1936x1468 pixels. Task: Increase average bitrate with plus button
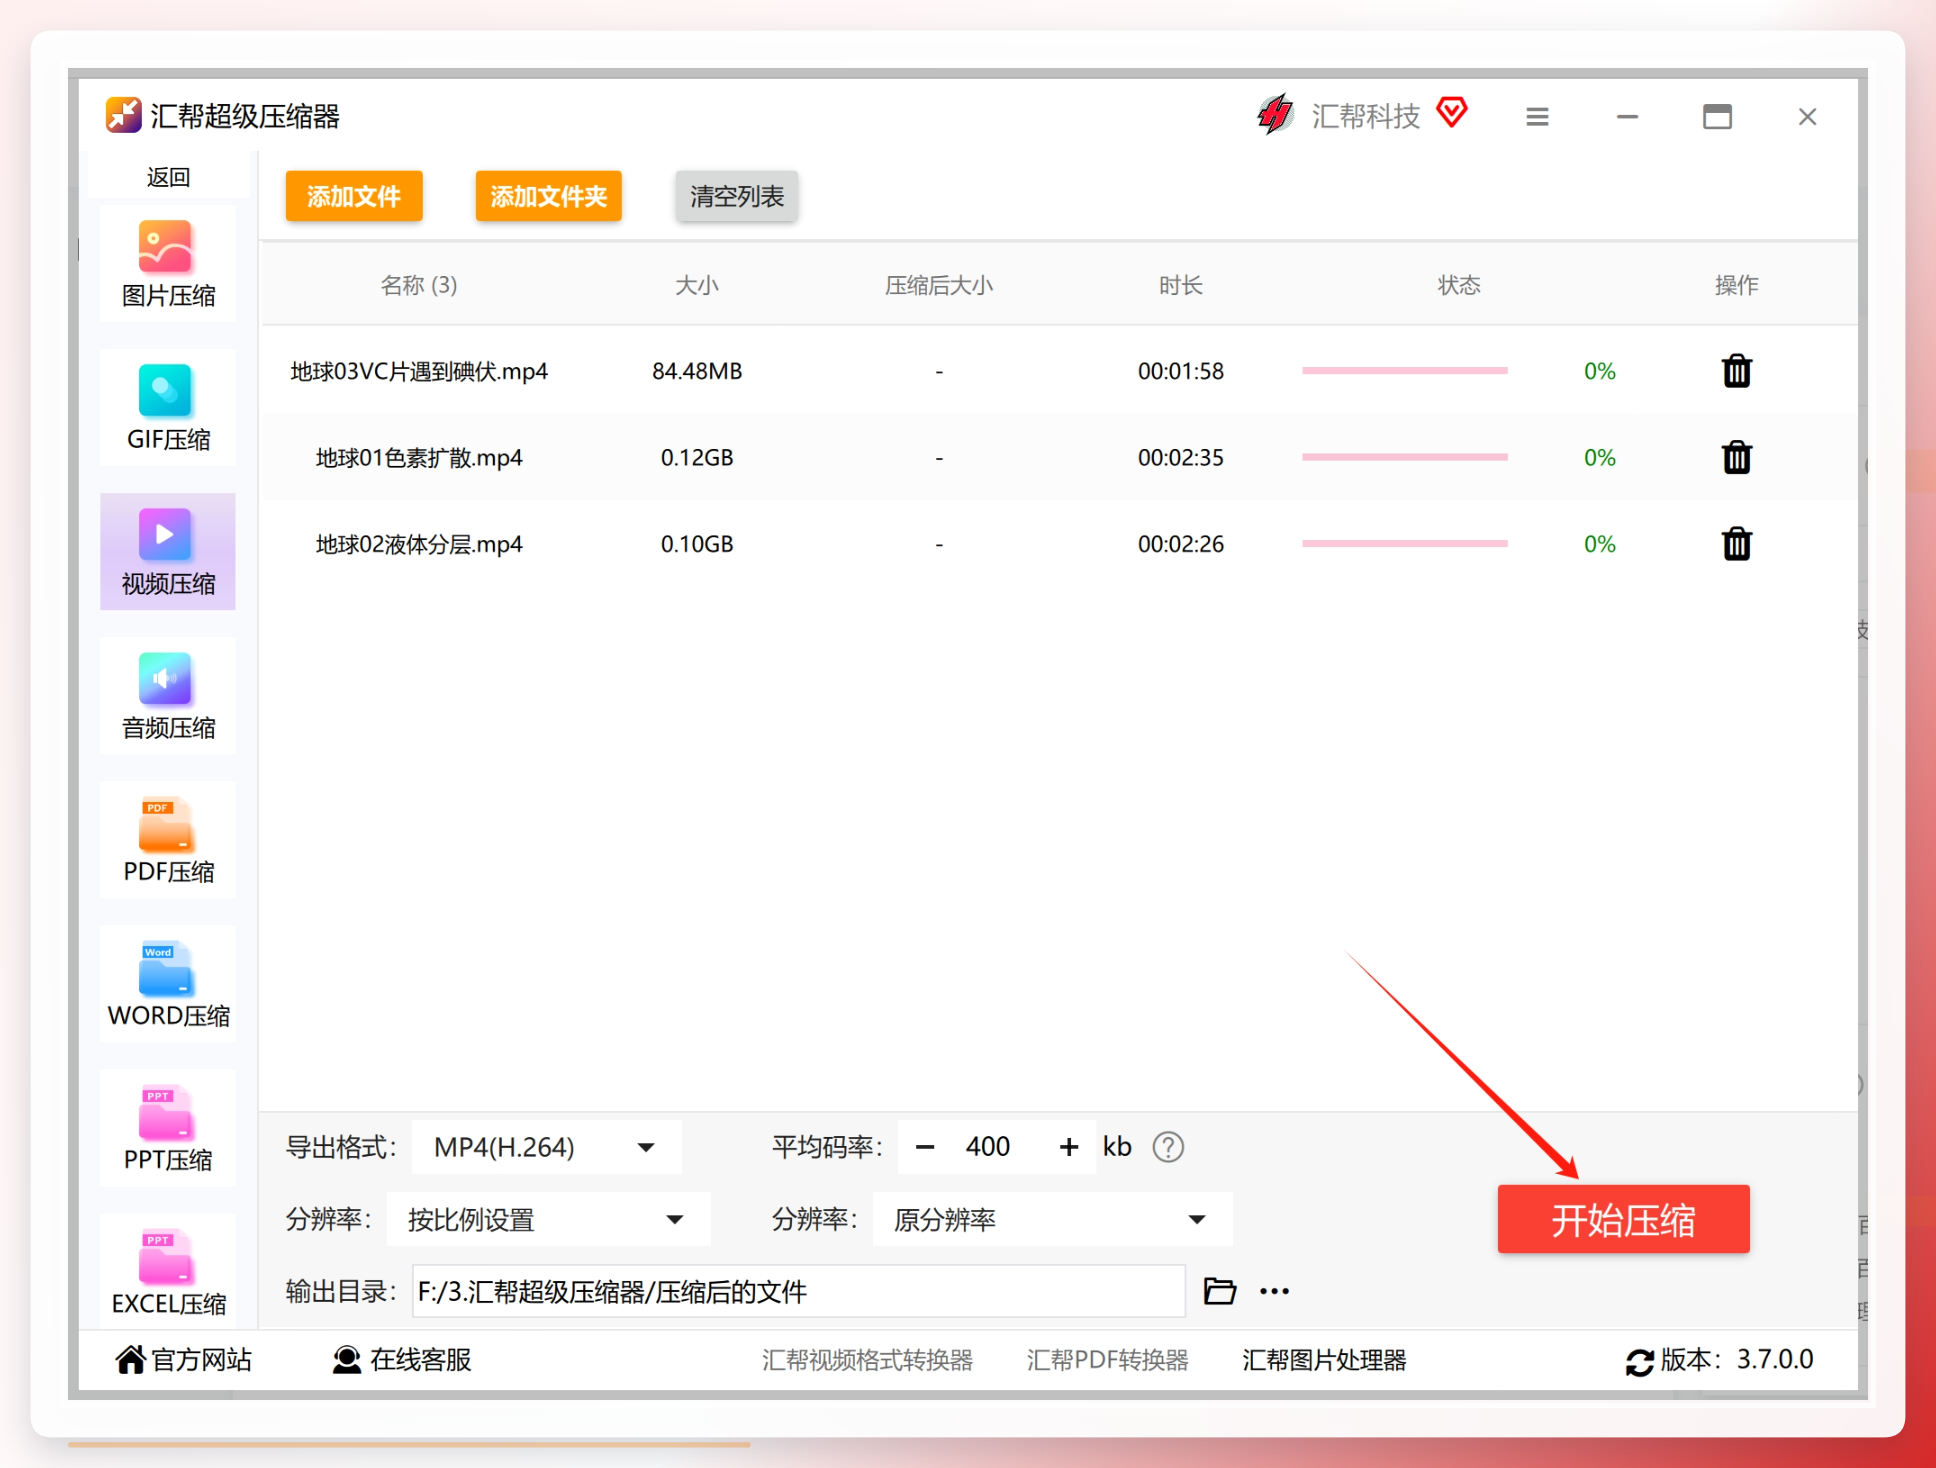[1069, 1147]
